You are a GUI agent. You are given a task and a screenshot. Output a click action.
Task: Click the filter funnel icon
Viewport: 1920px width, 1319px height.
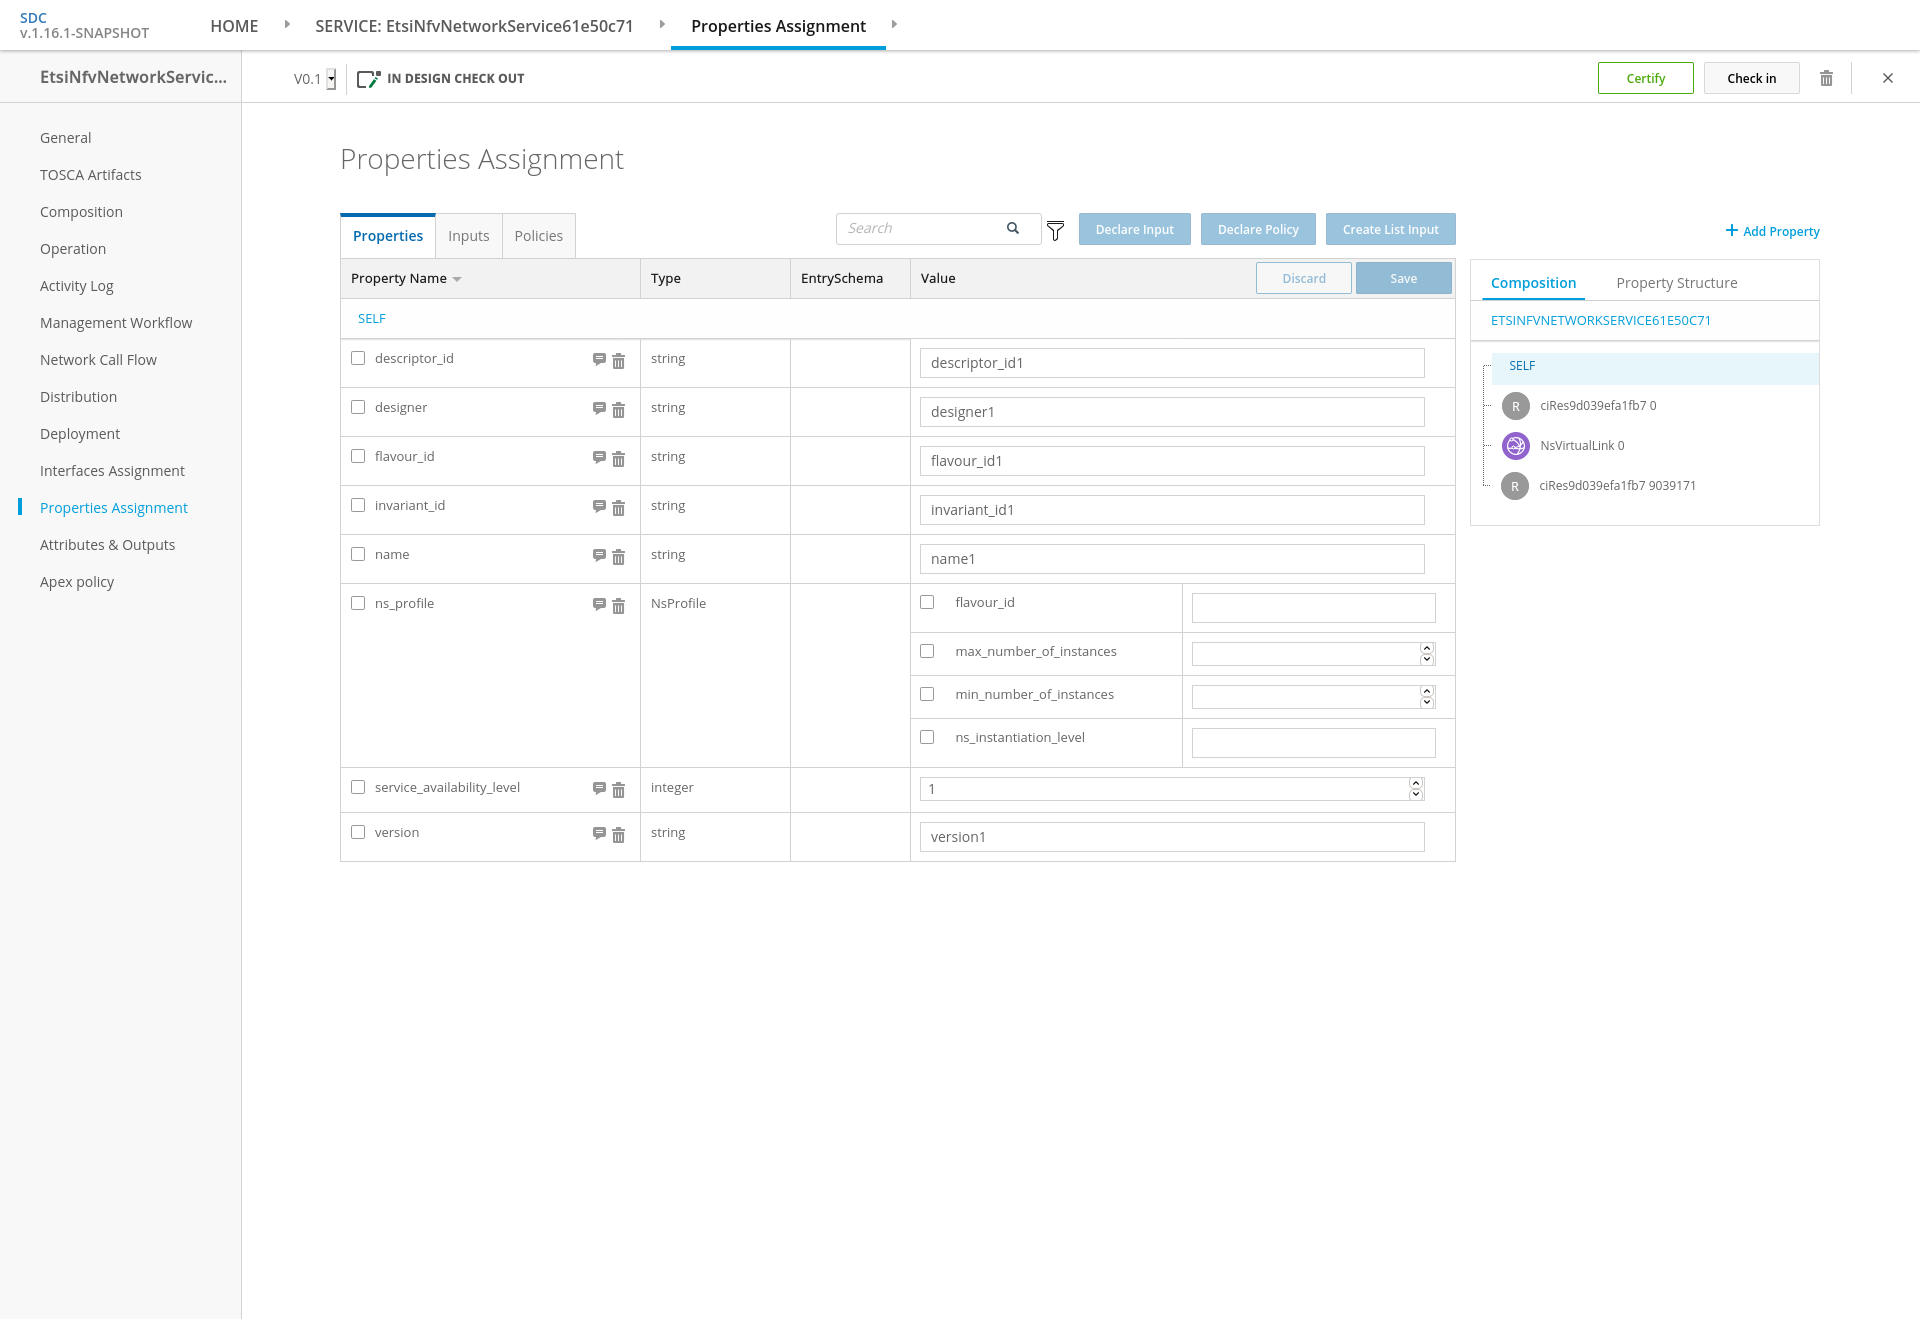click(1055, 231)
